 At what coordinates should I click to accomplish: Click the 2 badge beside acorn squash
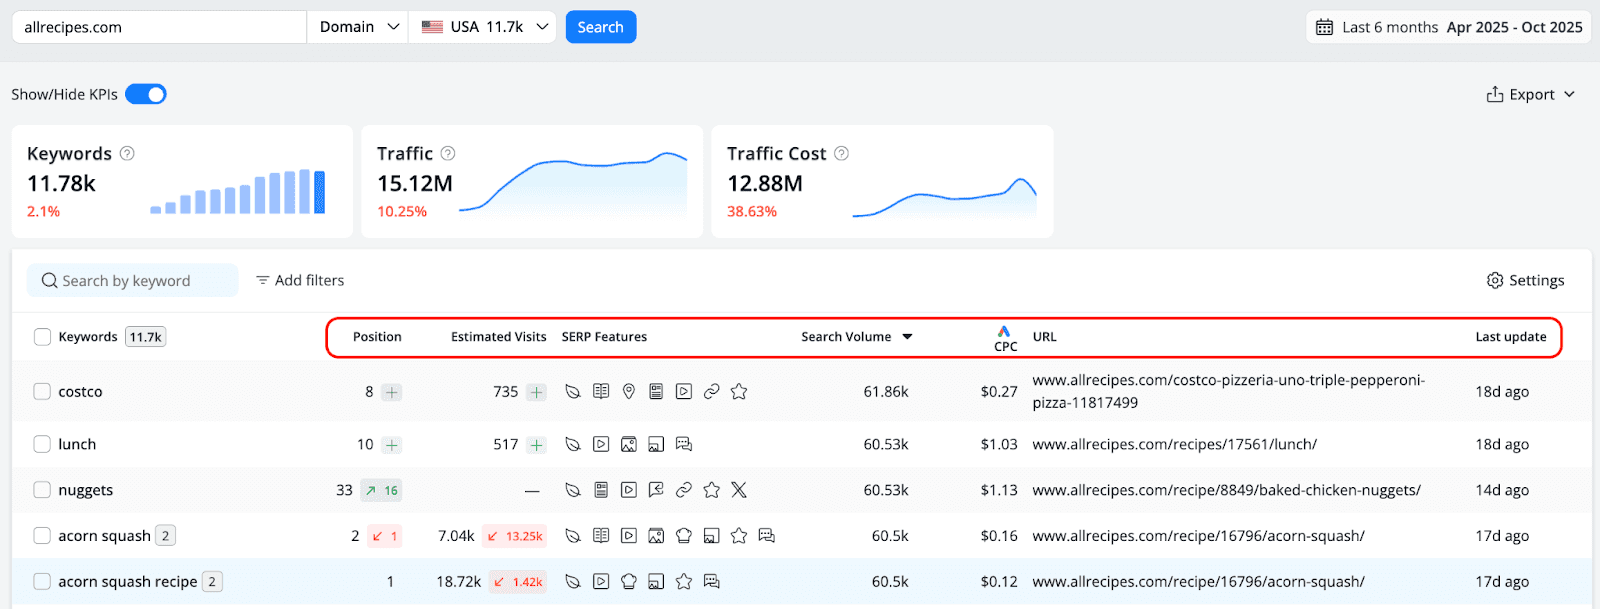point(166,536)
